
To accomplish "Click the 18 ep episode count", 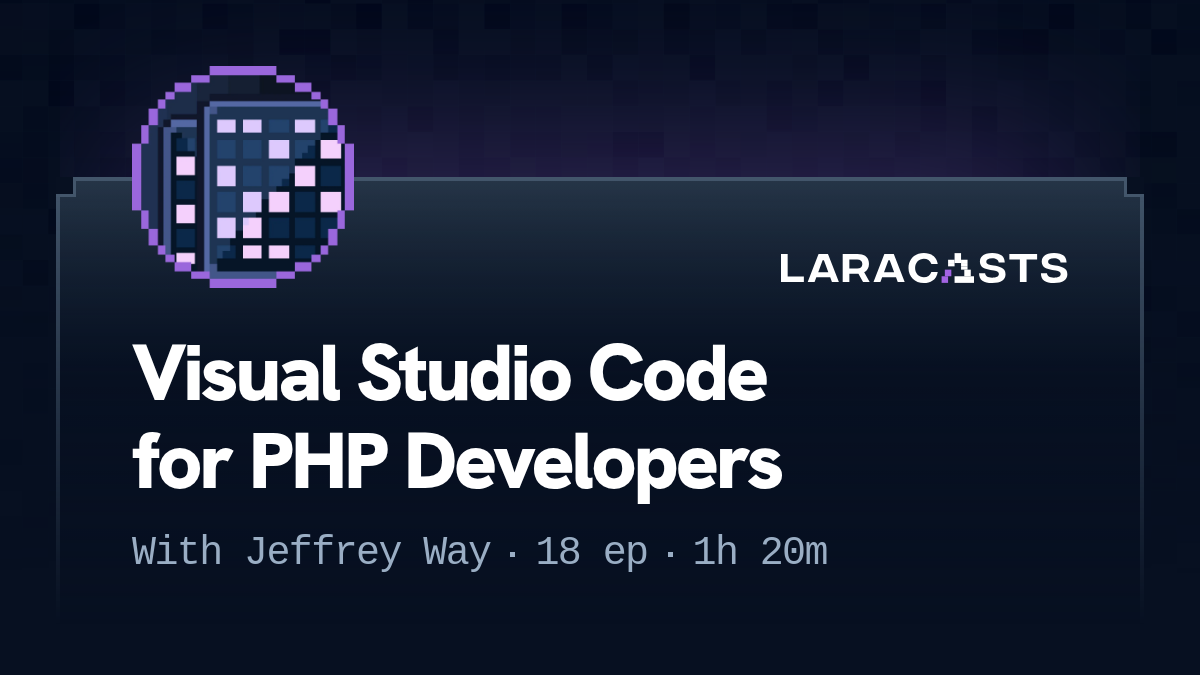I will tap(591, 552).
